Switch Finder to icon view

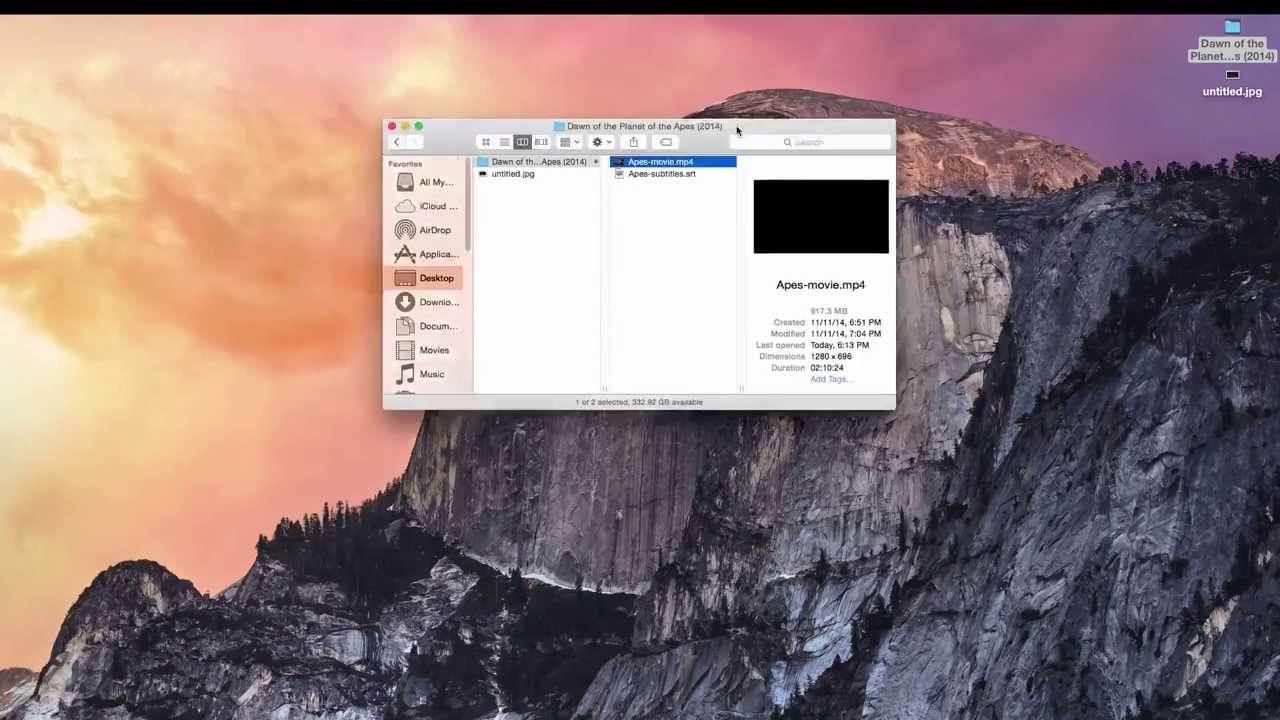pos(486,142)
